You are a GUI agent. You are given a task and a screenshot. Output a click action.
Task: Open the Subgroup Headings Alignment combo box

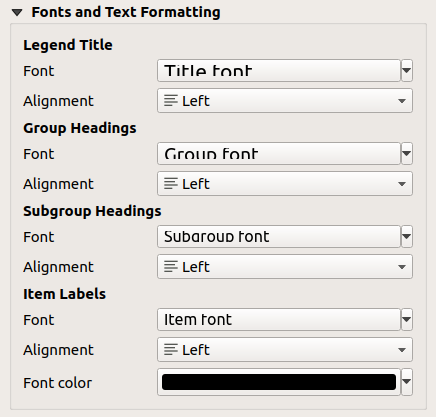coord(285,267)
